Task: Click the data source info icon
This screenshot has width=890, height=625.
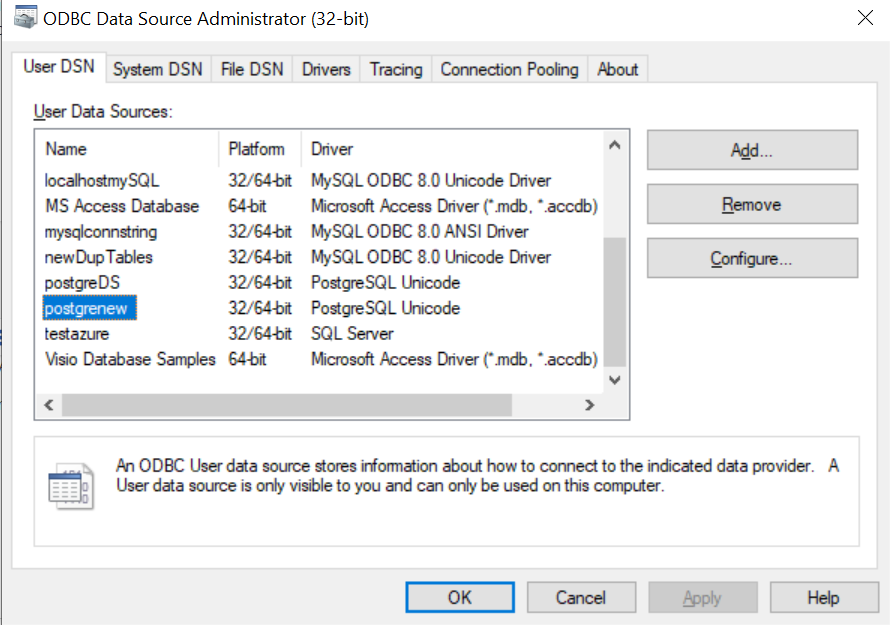Action: tap(71, 486)
